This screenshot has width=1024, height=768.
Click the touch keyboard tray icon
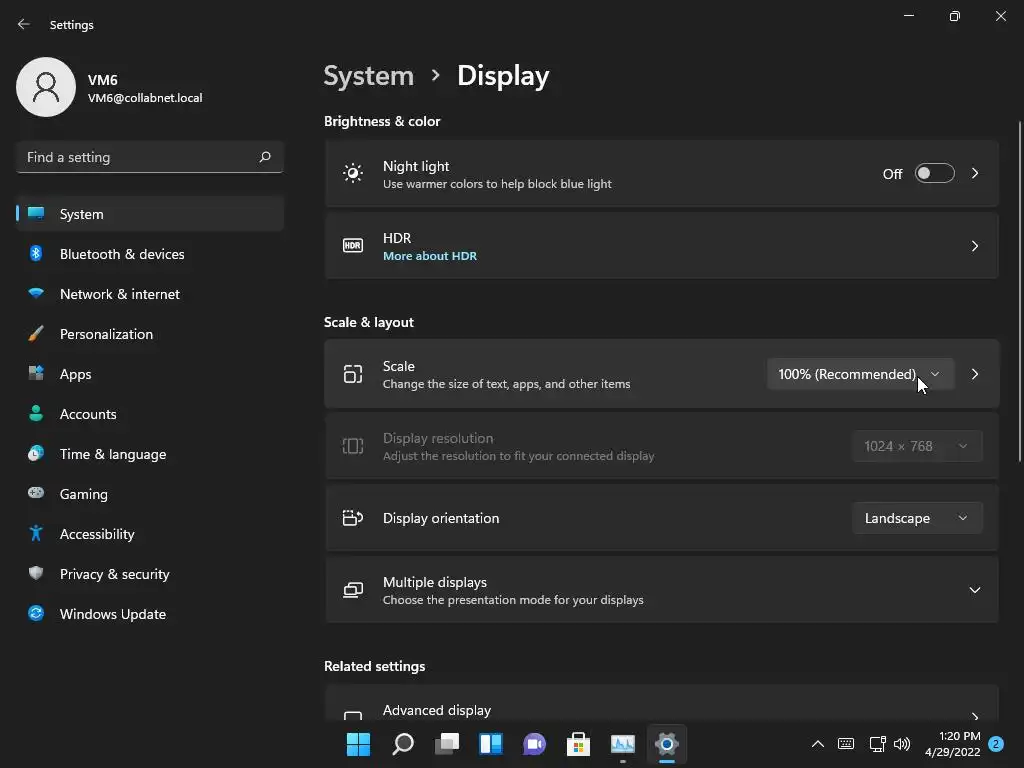[x=846, y=744]
